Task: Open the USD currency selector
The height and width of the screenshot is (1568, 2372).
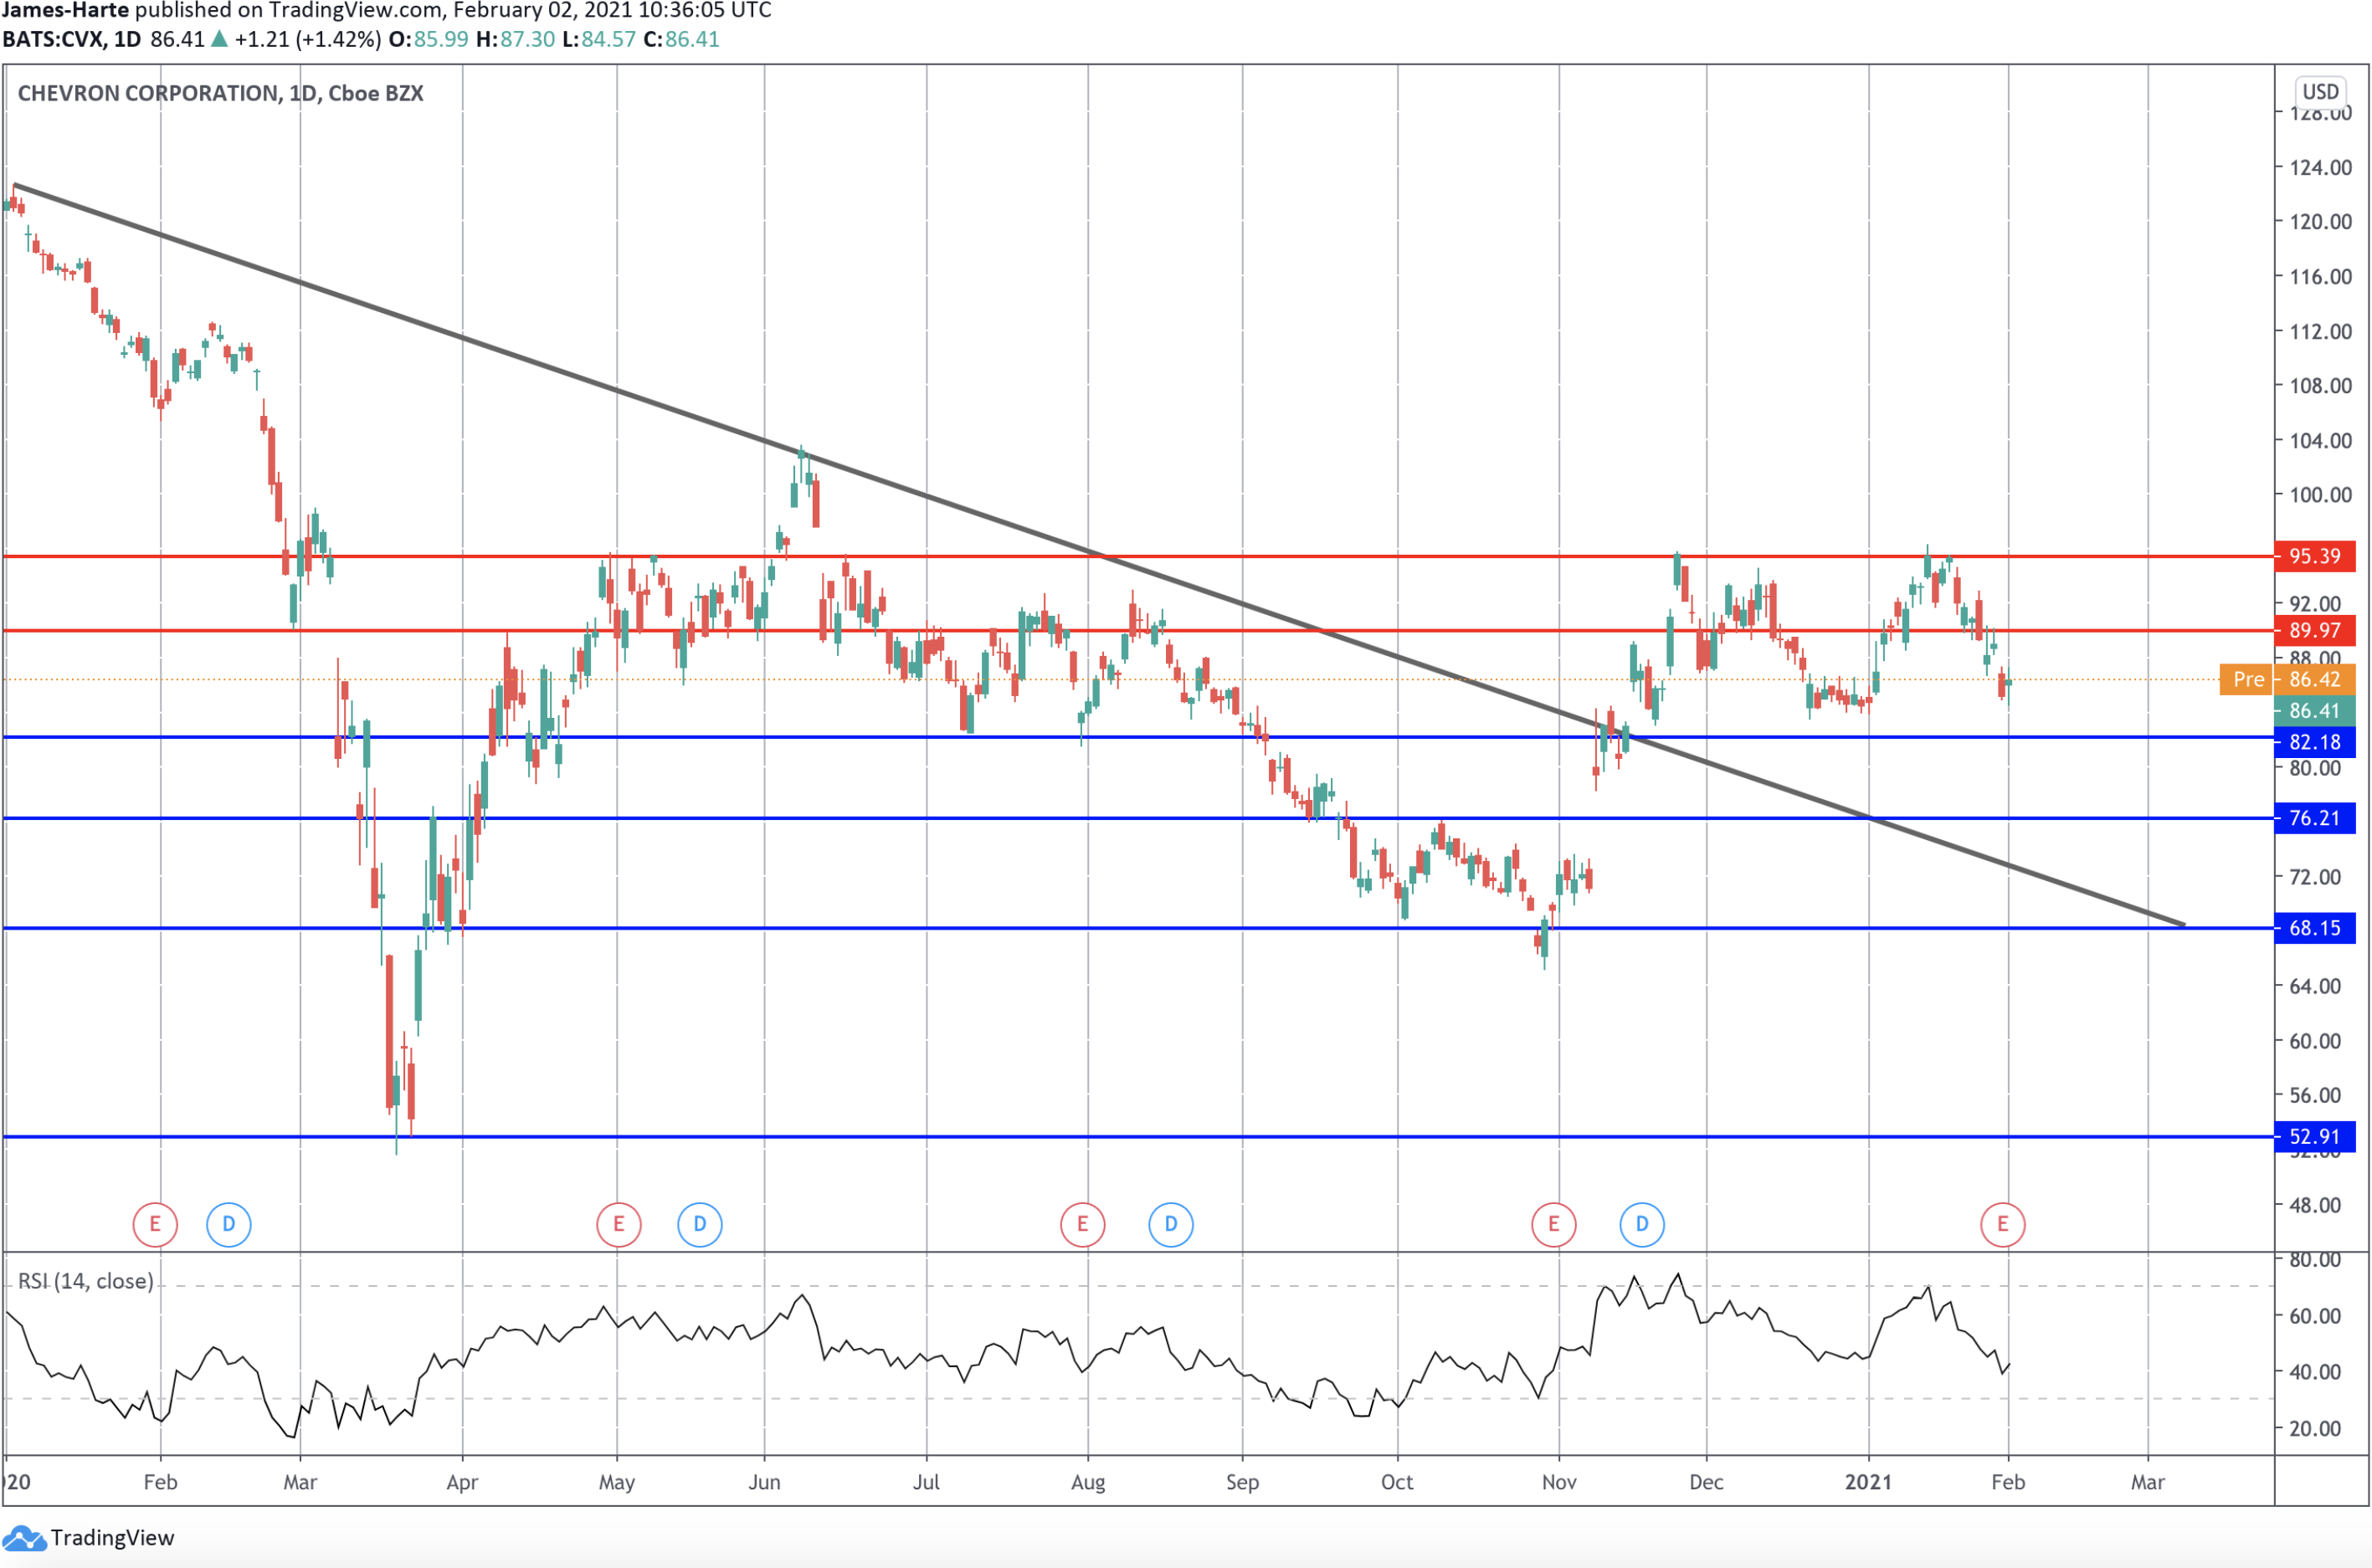Action: point(2320,92)
